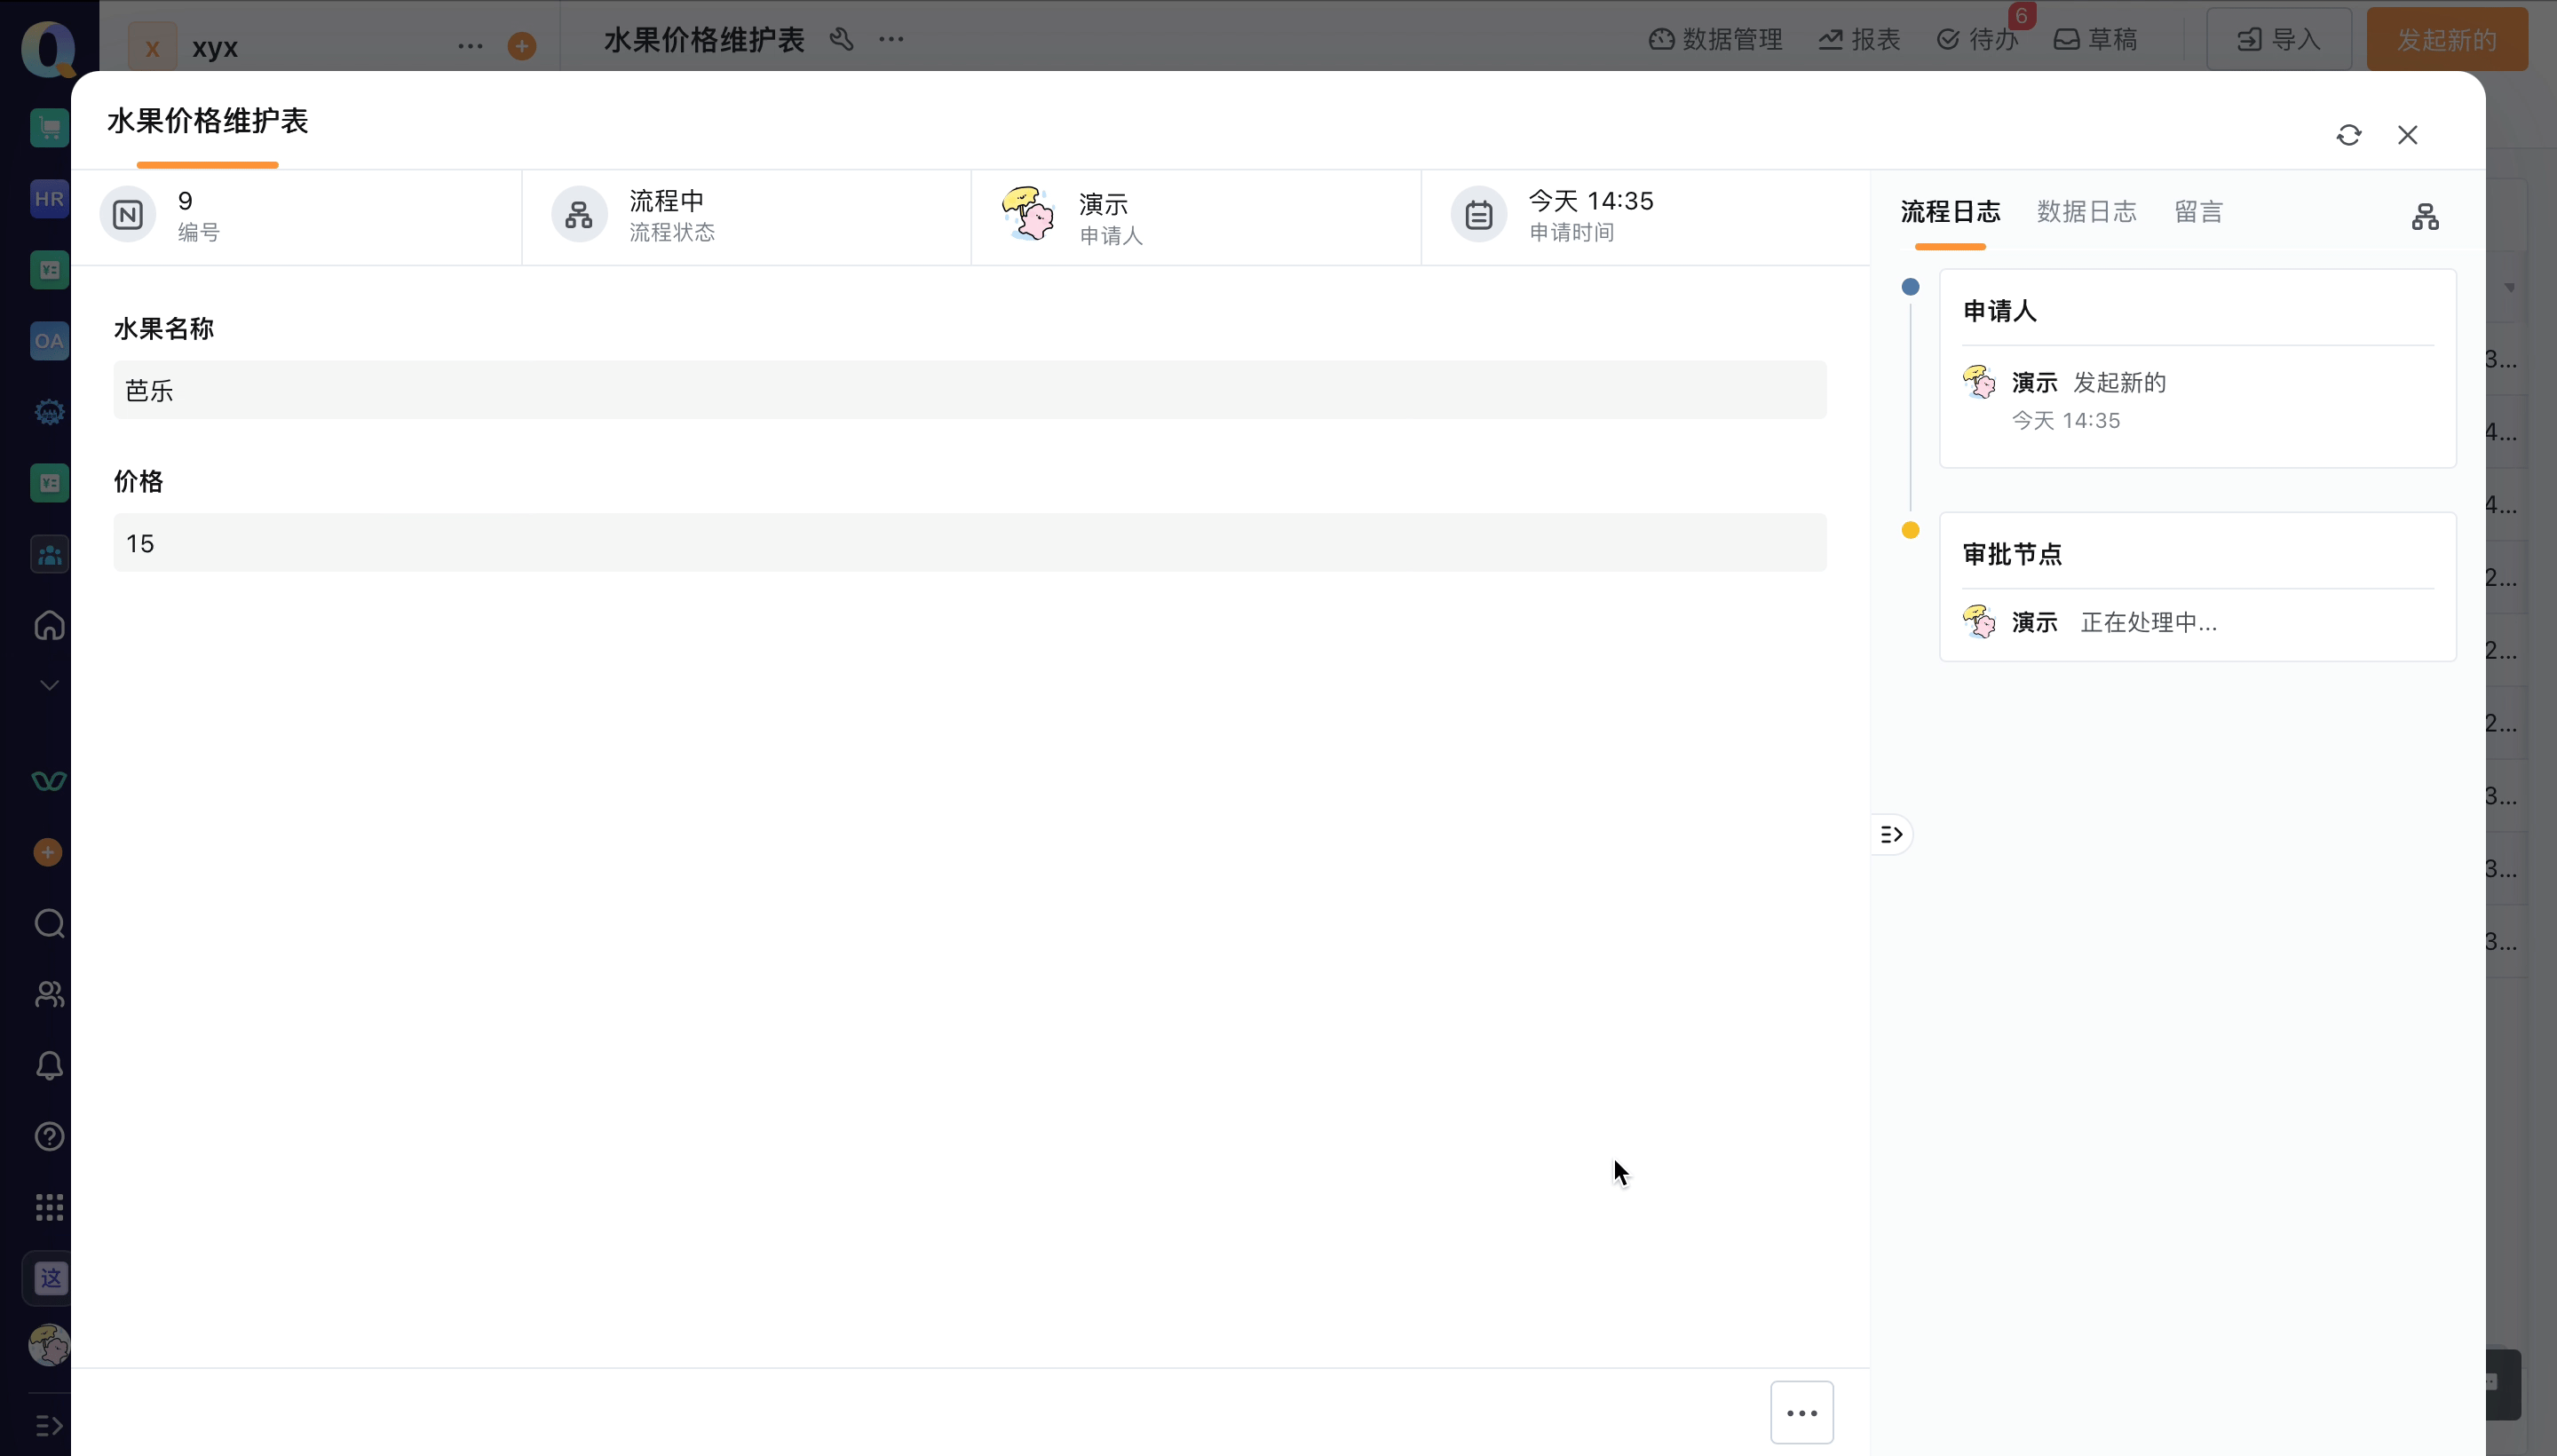Click the 今天 14:35 timestamp in log
This screenshot has height=1456, width=2557.
coord(2066,420)
